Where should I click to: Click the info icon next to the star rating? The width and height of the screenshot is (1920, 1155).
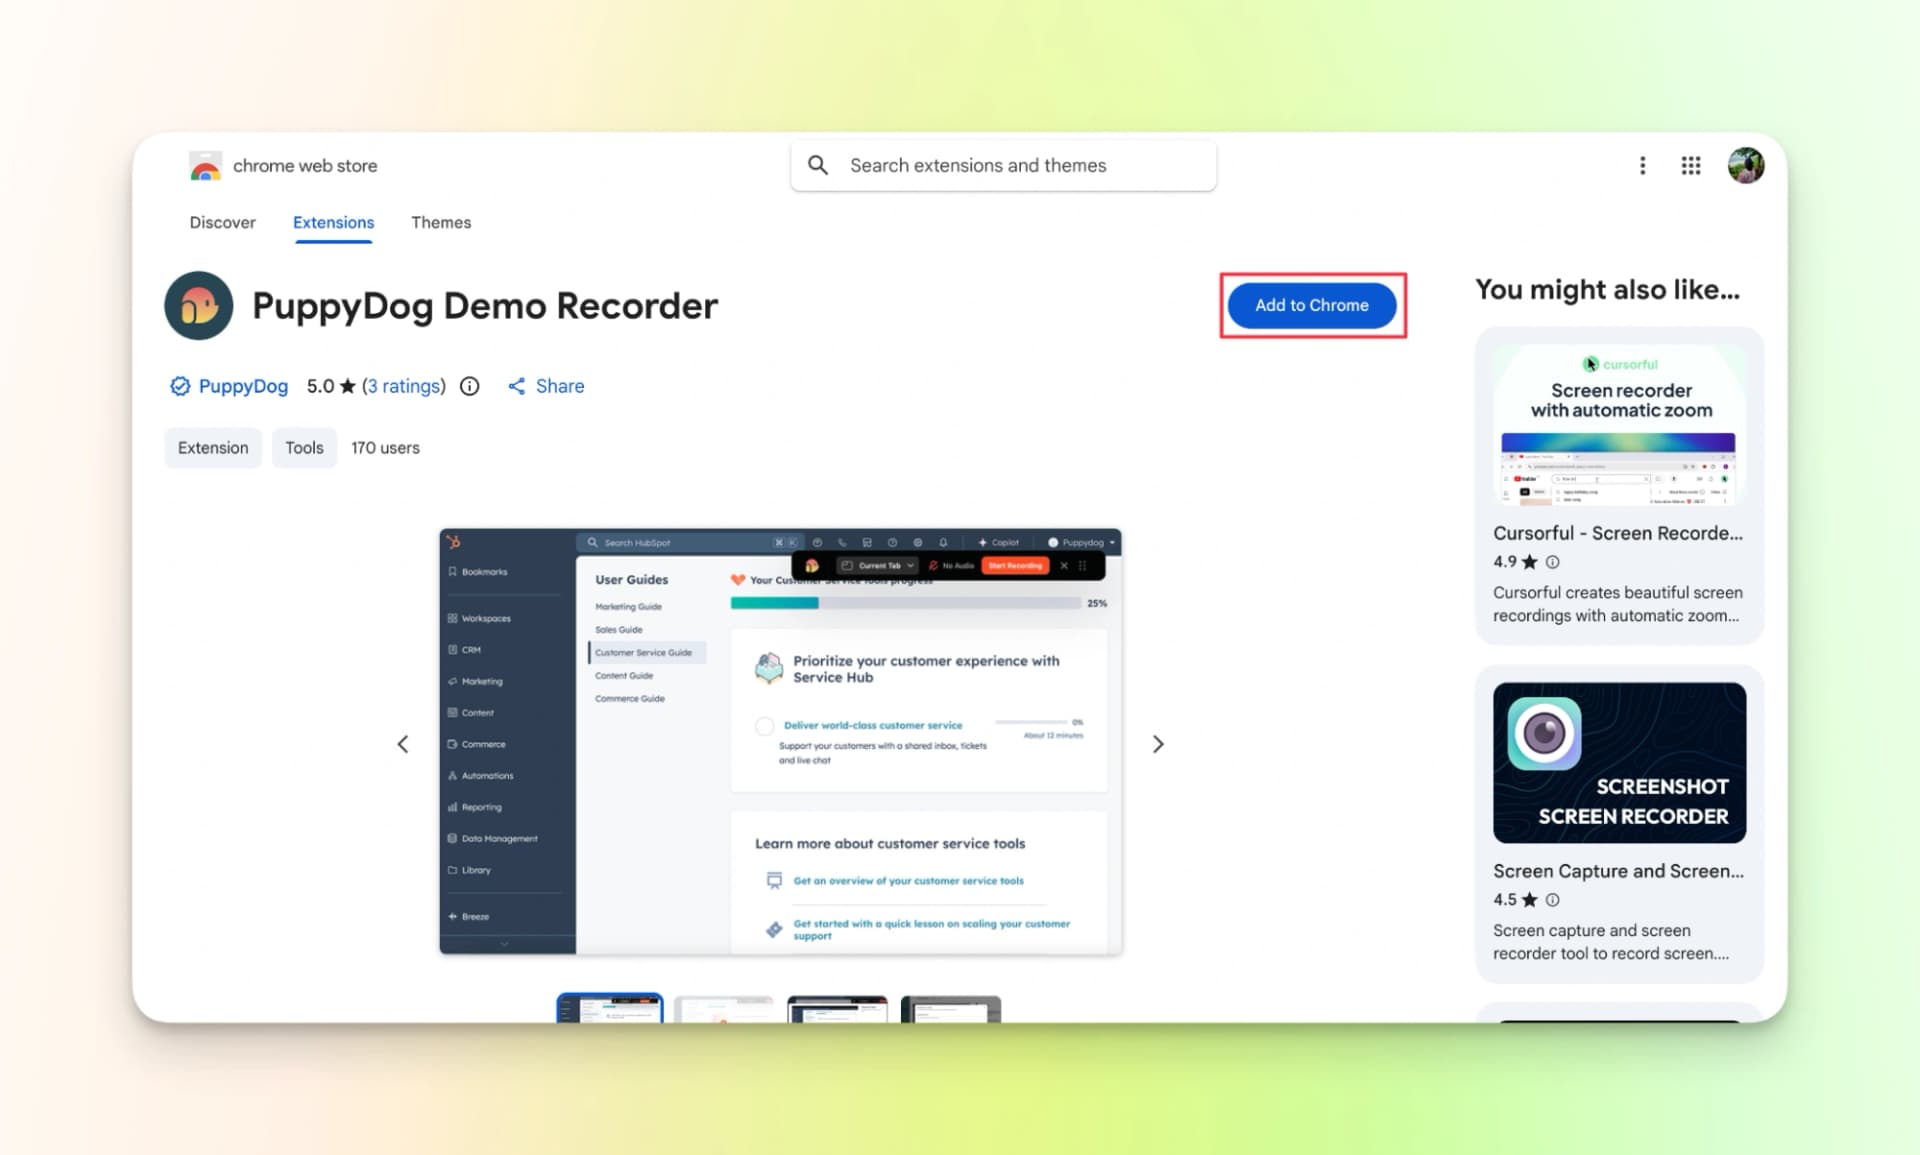click(x=469, y=386)
